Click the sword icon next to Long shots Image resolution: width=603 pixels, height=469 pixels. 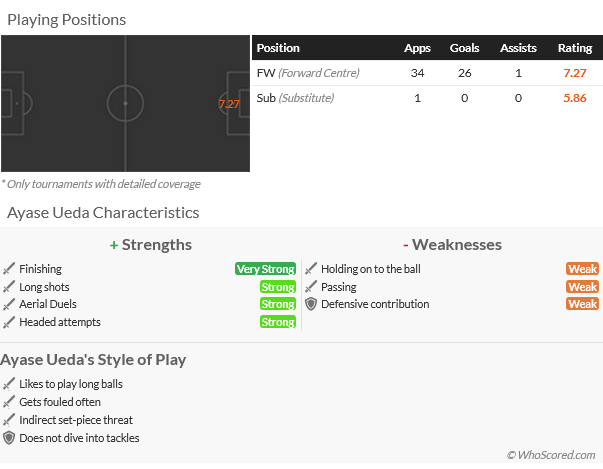[x=9, y=287]
